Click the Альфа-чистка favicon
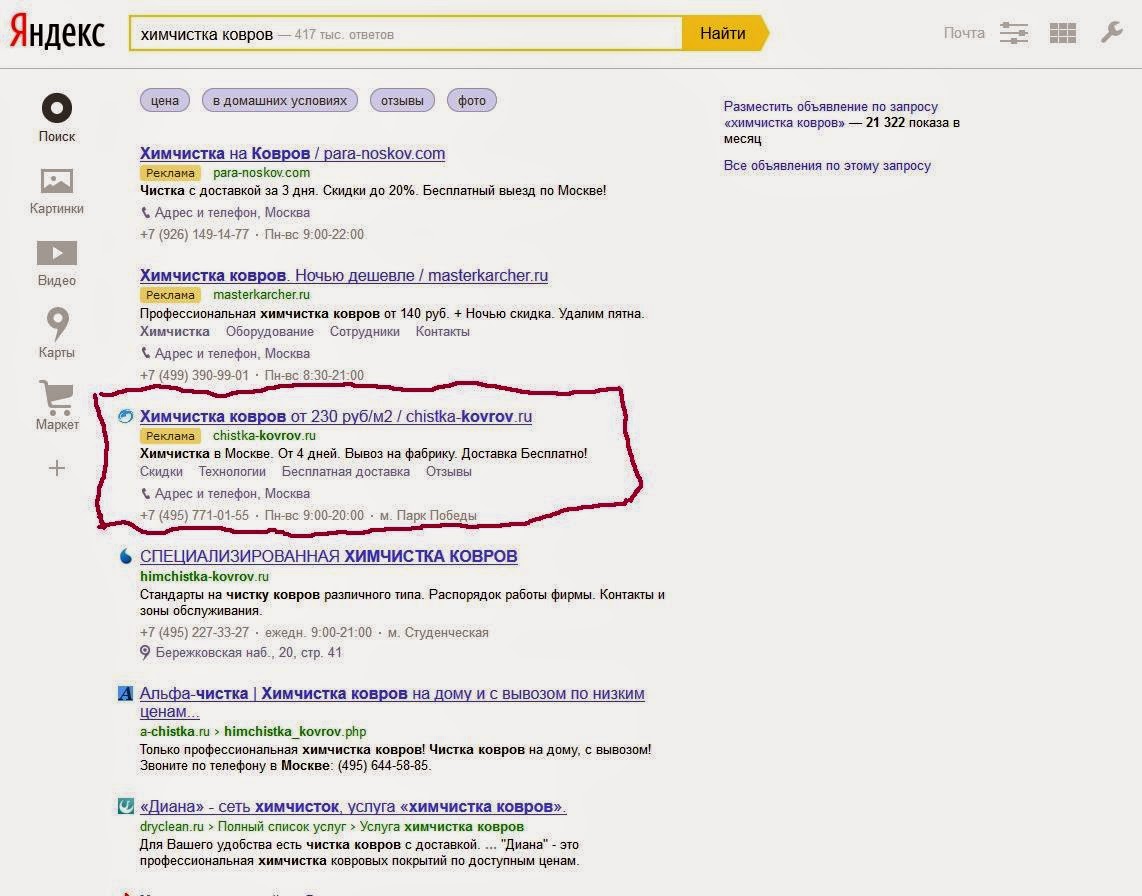This screenshot has height=896, width=1142. pos(125,693)
